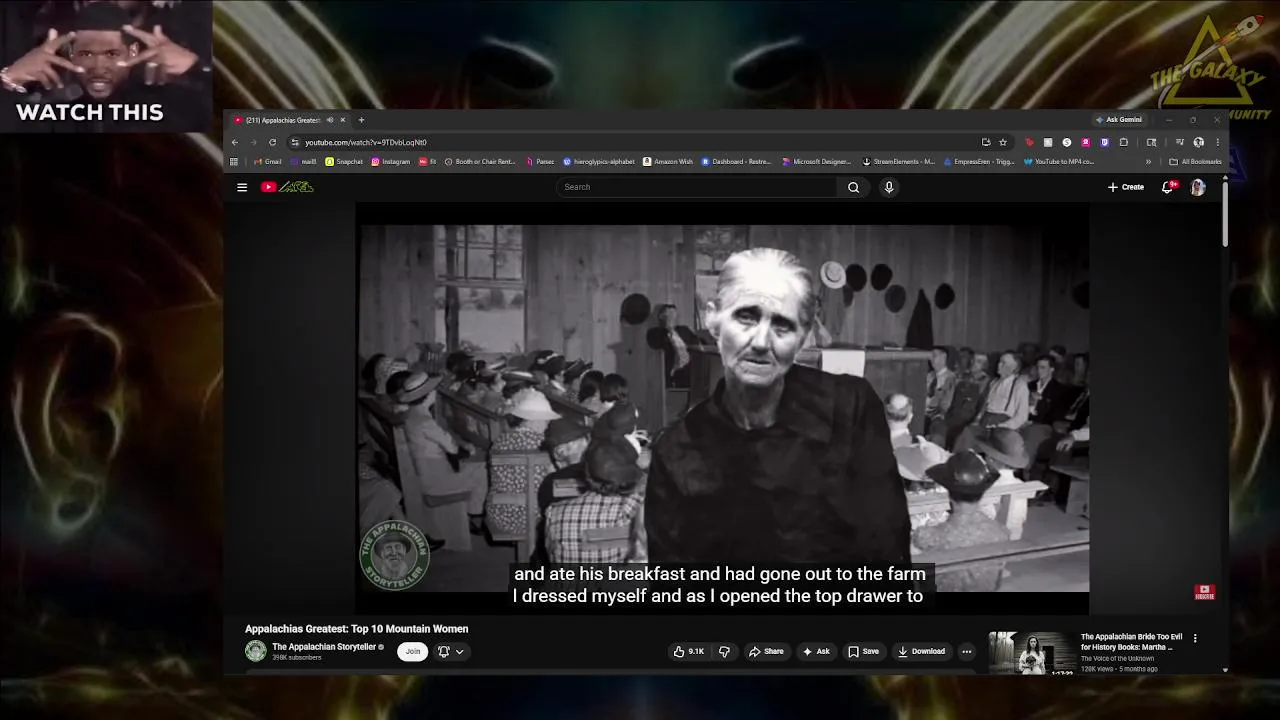Dislike the video with thumbs-down
1280x720 pixels.
pos(724,651)
